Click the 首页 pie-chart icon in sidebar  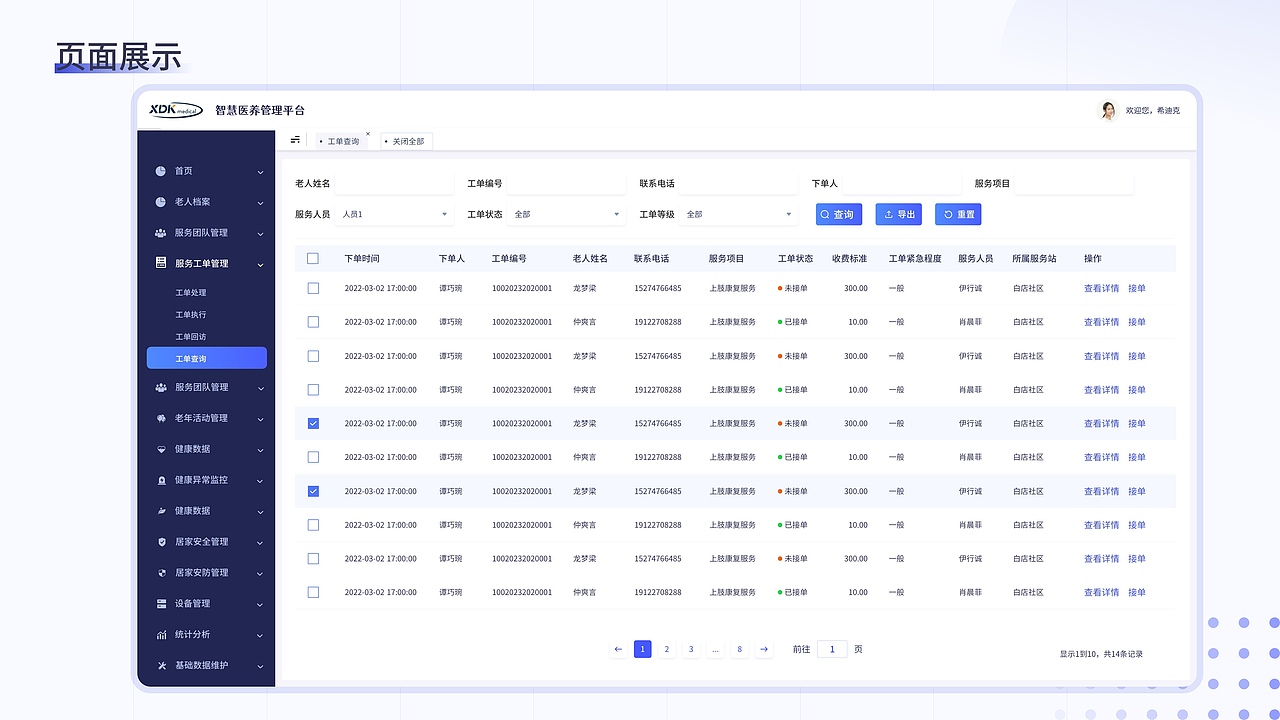pos(161,171)
